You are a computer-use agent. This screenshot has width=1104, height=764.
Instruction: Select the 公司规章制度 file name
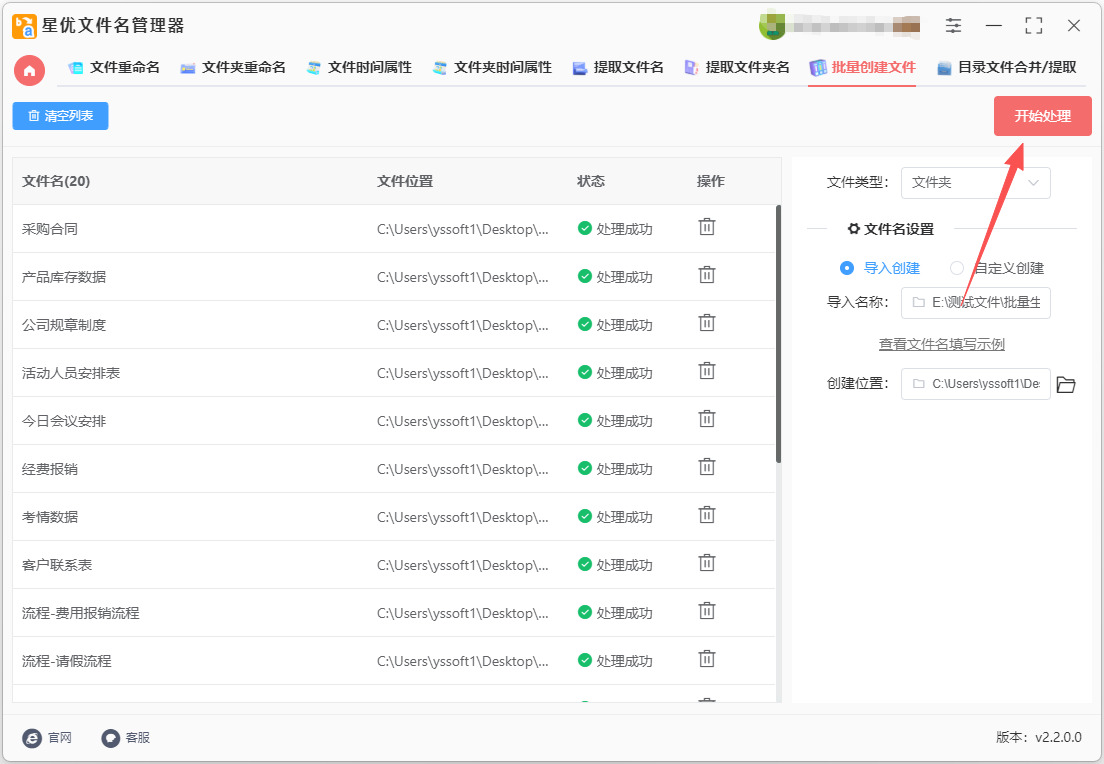(64, 325)
